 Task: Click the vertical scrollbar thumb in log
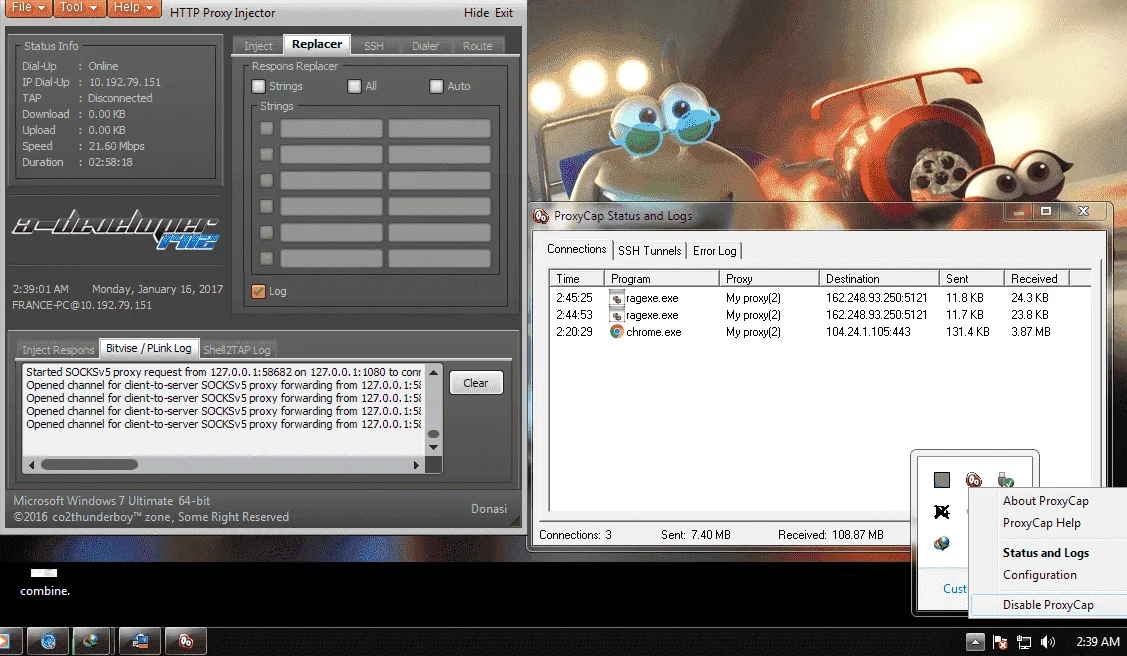point(433,434)
